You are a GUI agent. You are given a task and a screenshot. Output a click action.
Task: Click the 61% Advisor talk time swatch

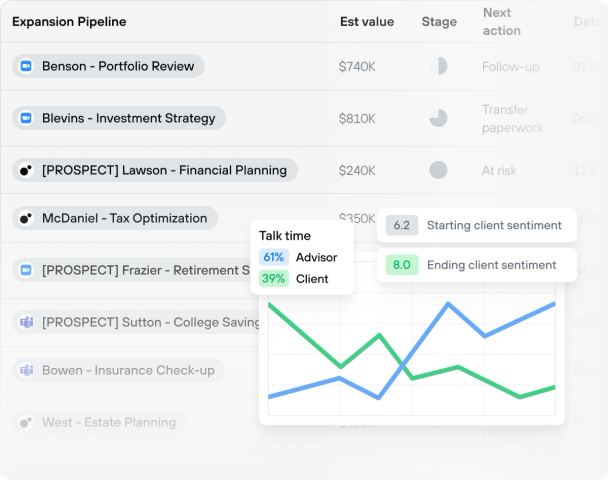click(274, 257)
